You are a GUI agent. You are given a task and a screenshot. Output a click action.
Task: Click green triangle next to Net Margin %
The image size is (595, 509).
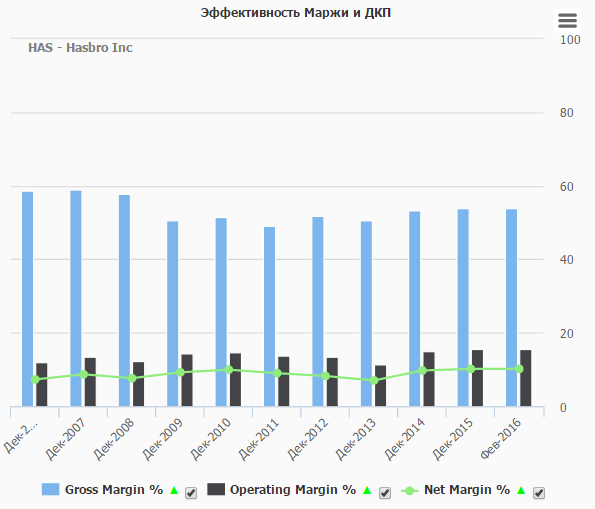pyautogui.click(x=521, y=490)
